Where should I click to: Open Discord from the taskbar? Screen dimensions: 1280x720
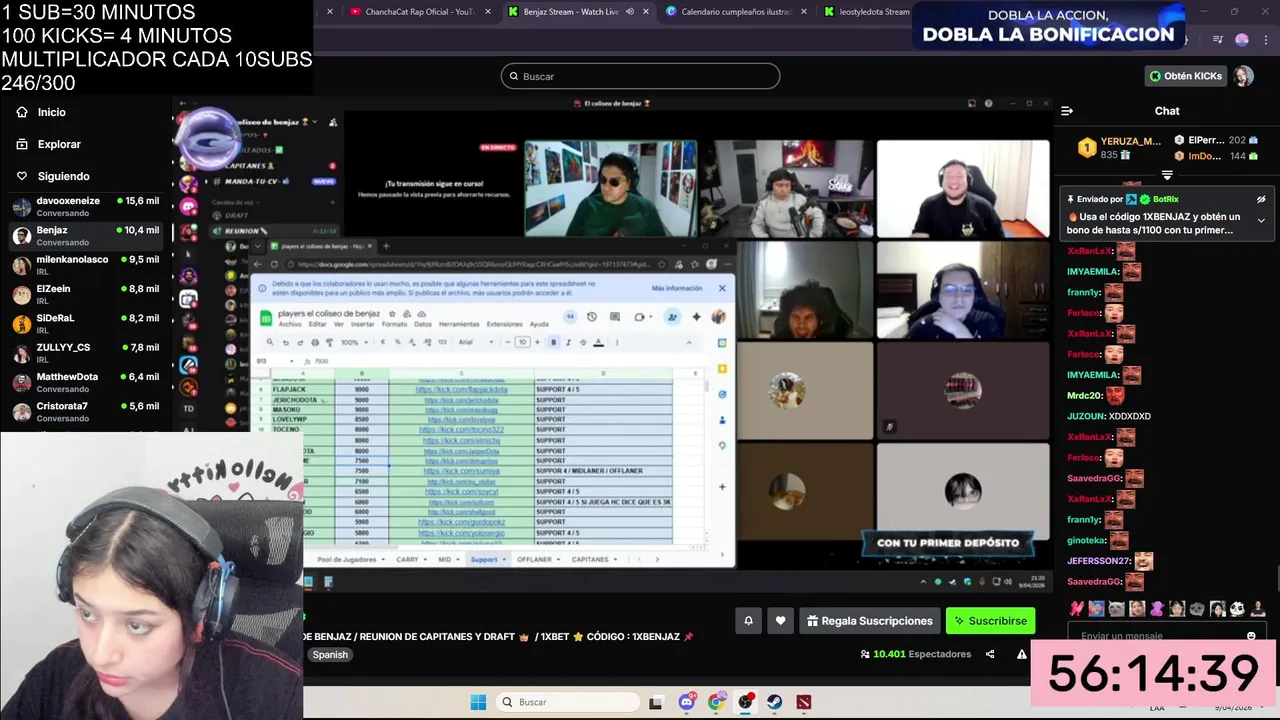click(687, 702)
